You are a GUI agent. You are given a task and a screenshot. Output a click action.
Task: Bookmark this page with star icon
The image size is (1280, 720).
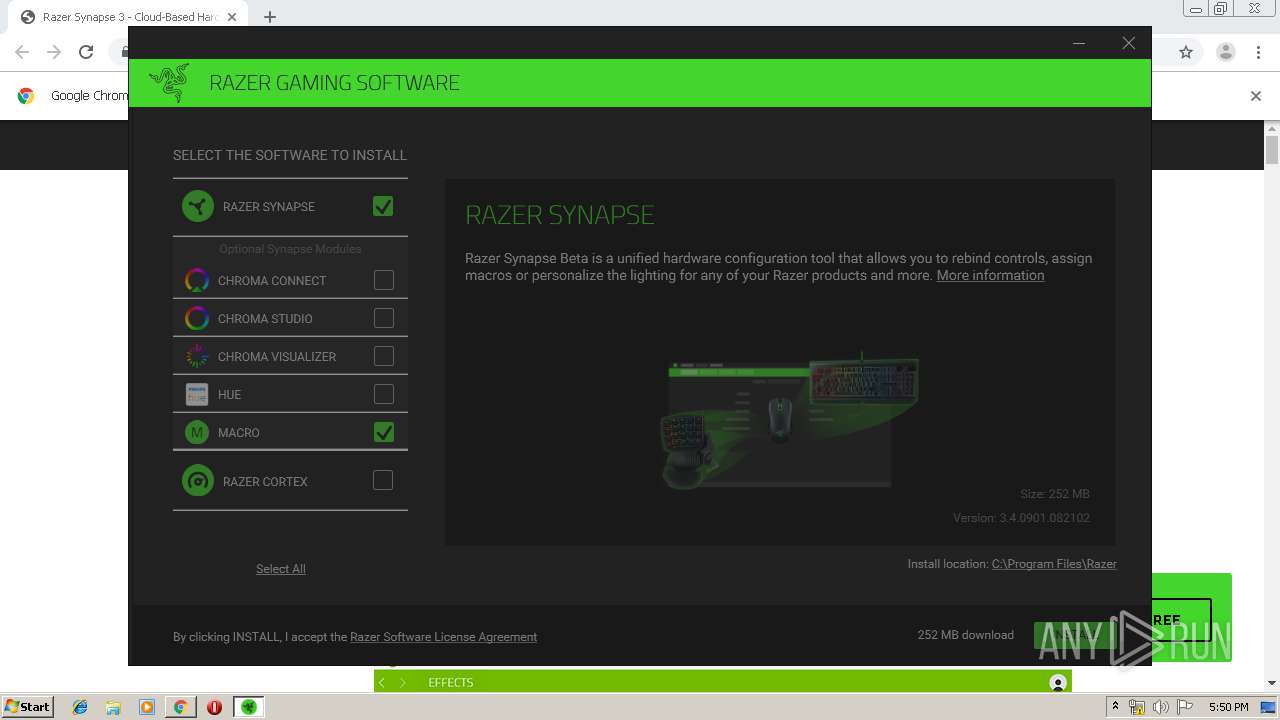pyautogui.click(x=1186, y=52)
